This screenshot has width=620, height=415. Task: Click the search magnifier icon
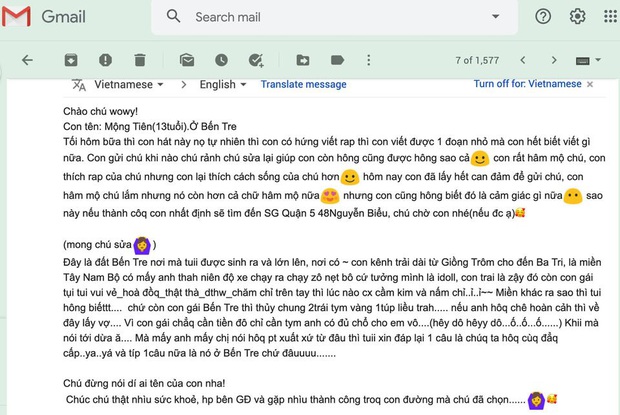[x=173, y=16]
